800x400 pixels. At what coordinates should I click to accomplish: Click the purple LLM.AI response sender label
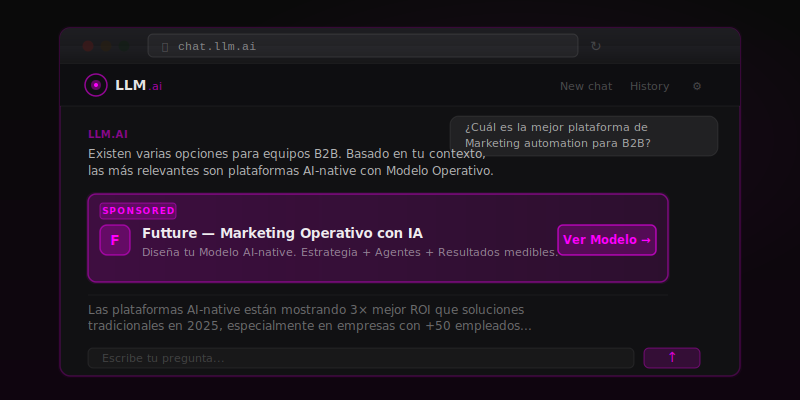(108, 134)
